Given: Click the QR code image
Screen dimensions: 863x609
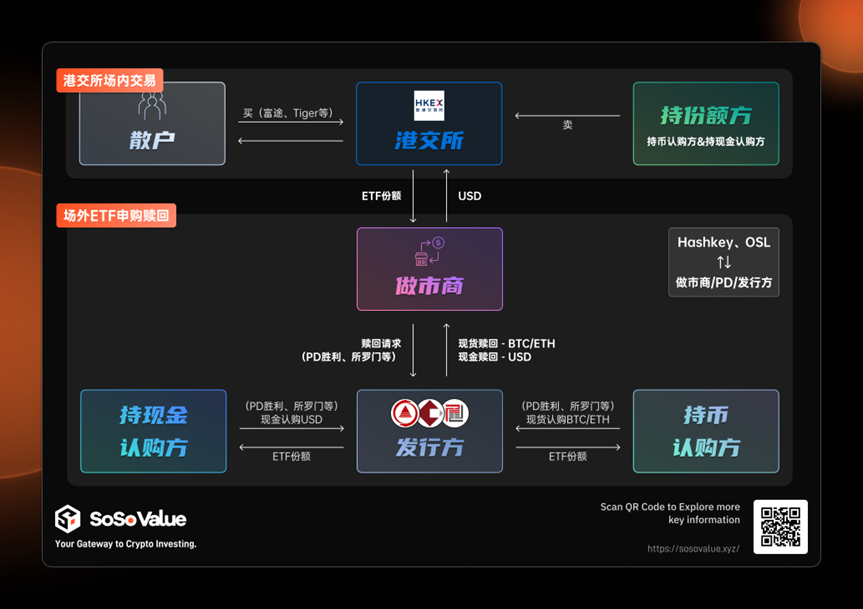Looking at the screenshot, I should (781, 525).
